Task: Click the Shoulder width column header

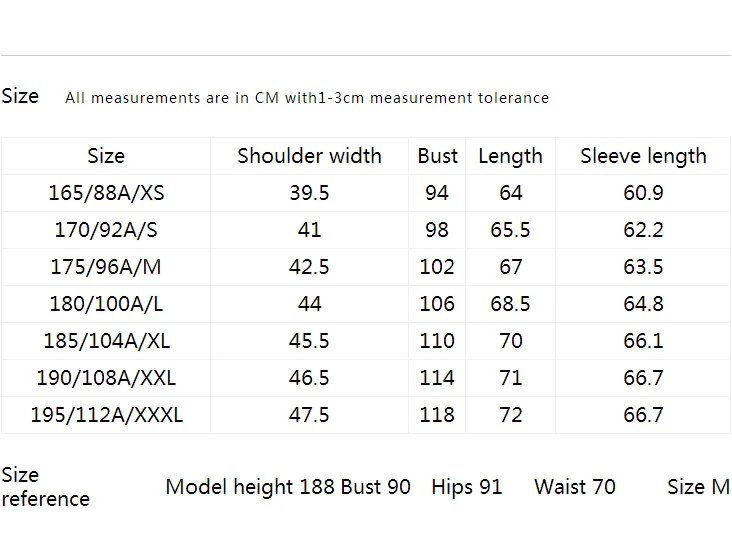Action: tap(309, 156)
